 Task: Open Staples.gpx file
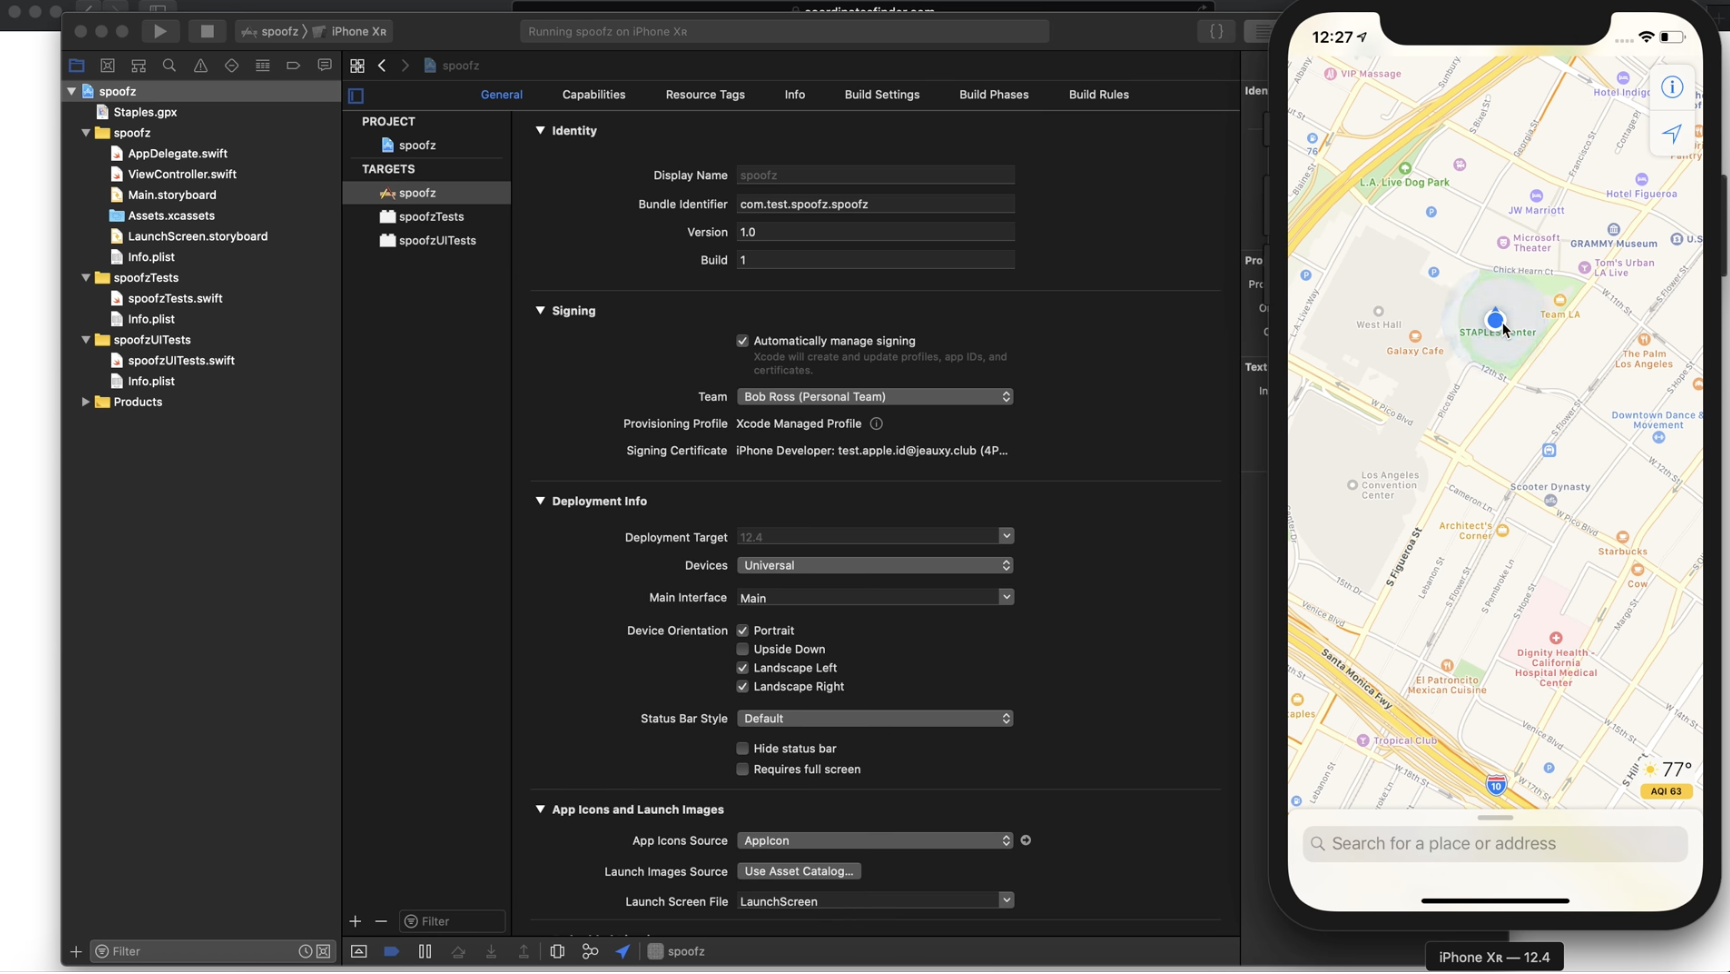144,112
